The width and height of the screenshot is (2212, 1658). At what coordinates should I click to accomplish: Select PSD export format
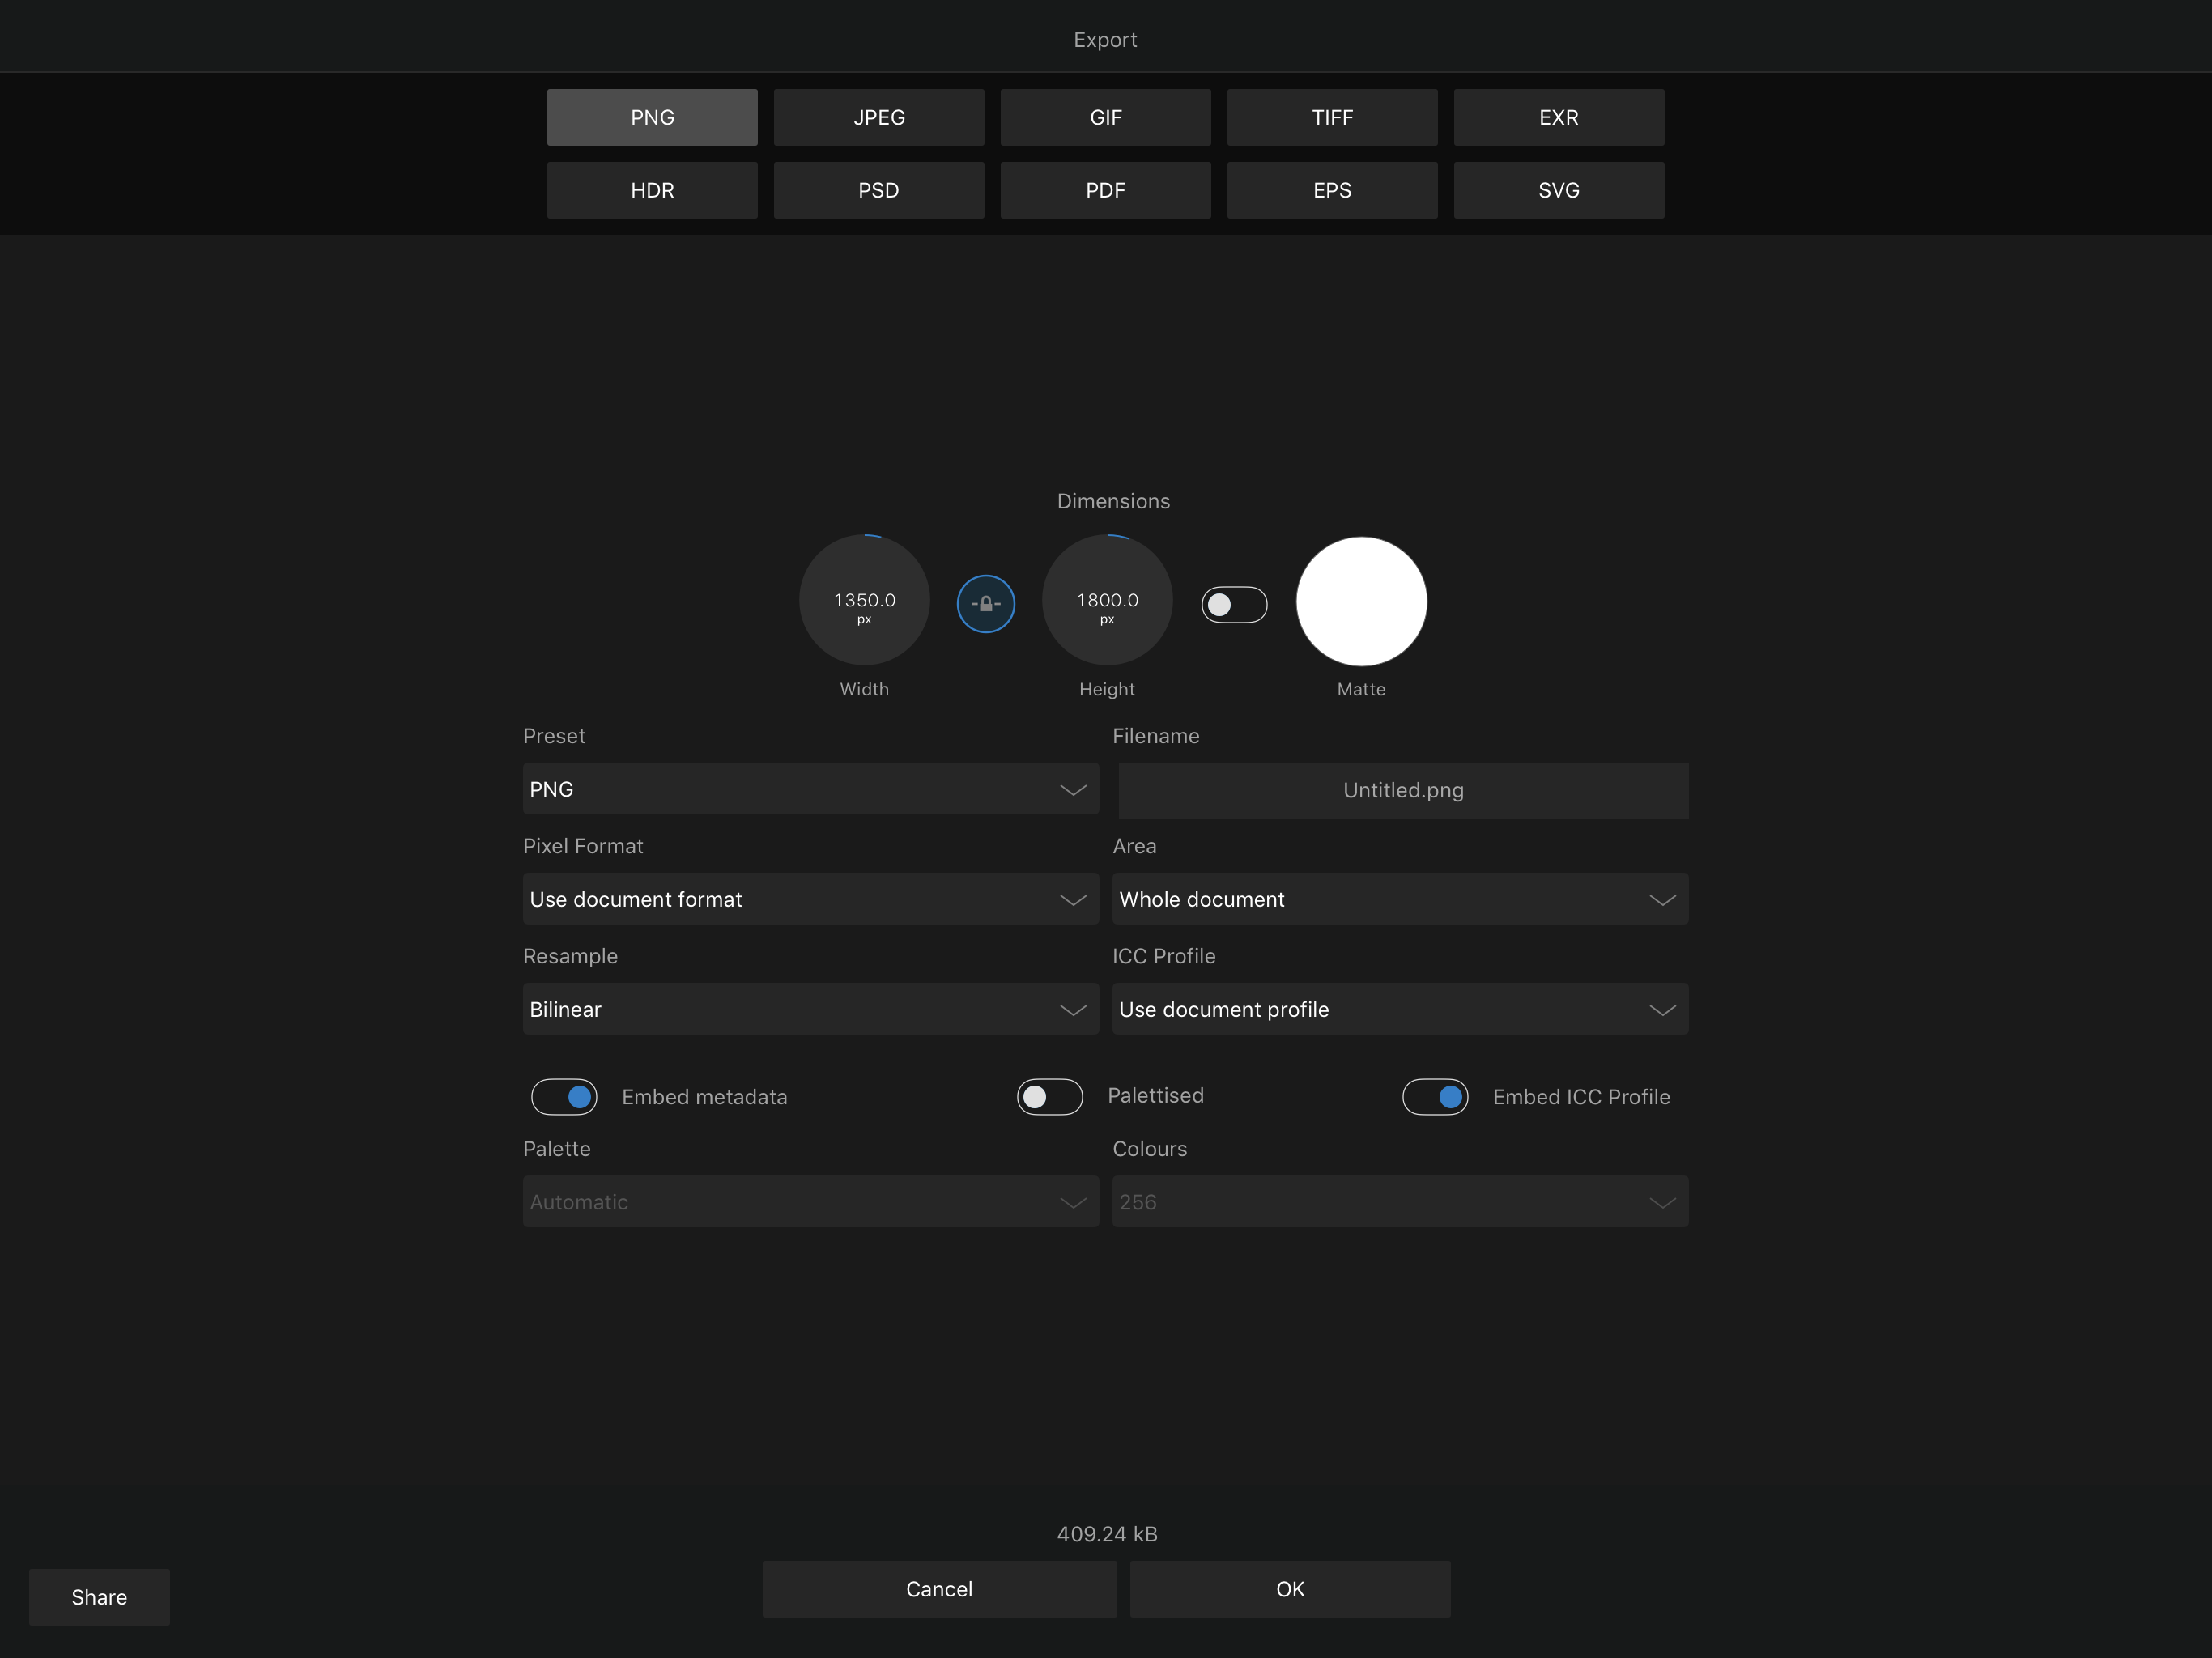tap(879, 190)
